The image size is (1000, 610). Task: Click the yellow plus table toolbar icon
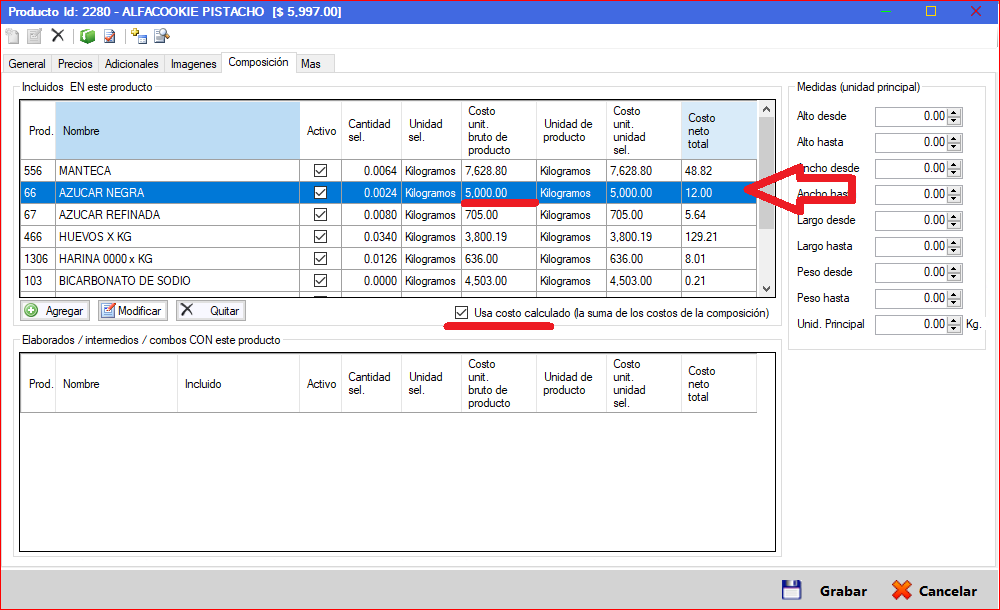tap(139, 36)
